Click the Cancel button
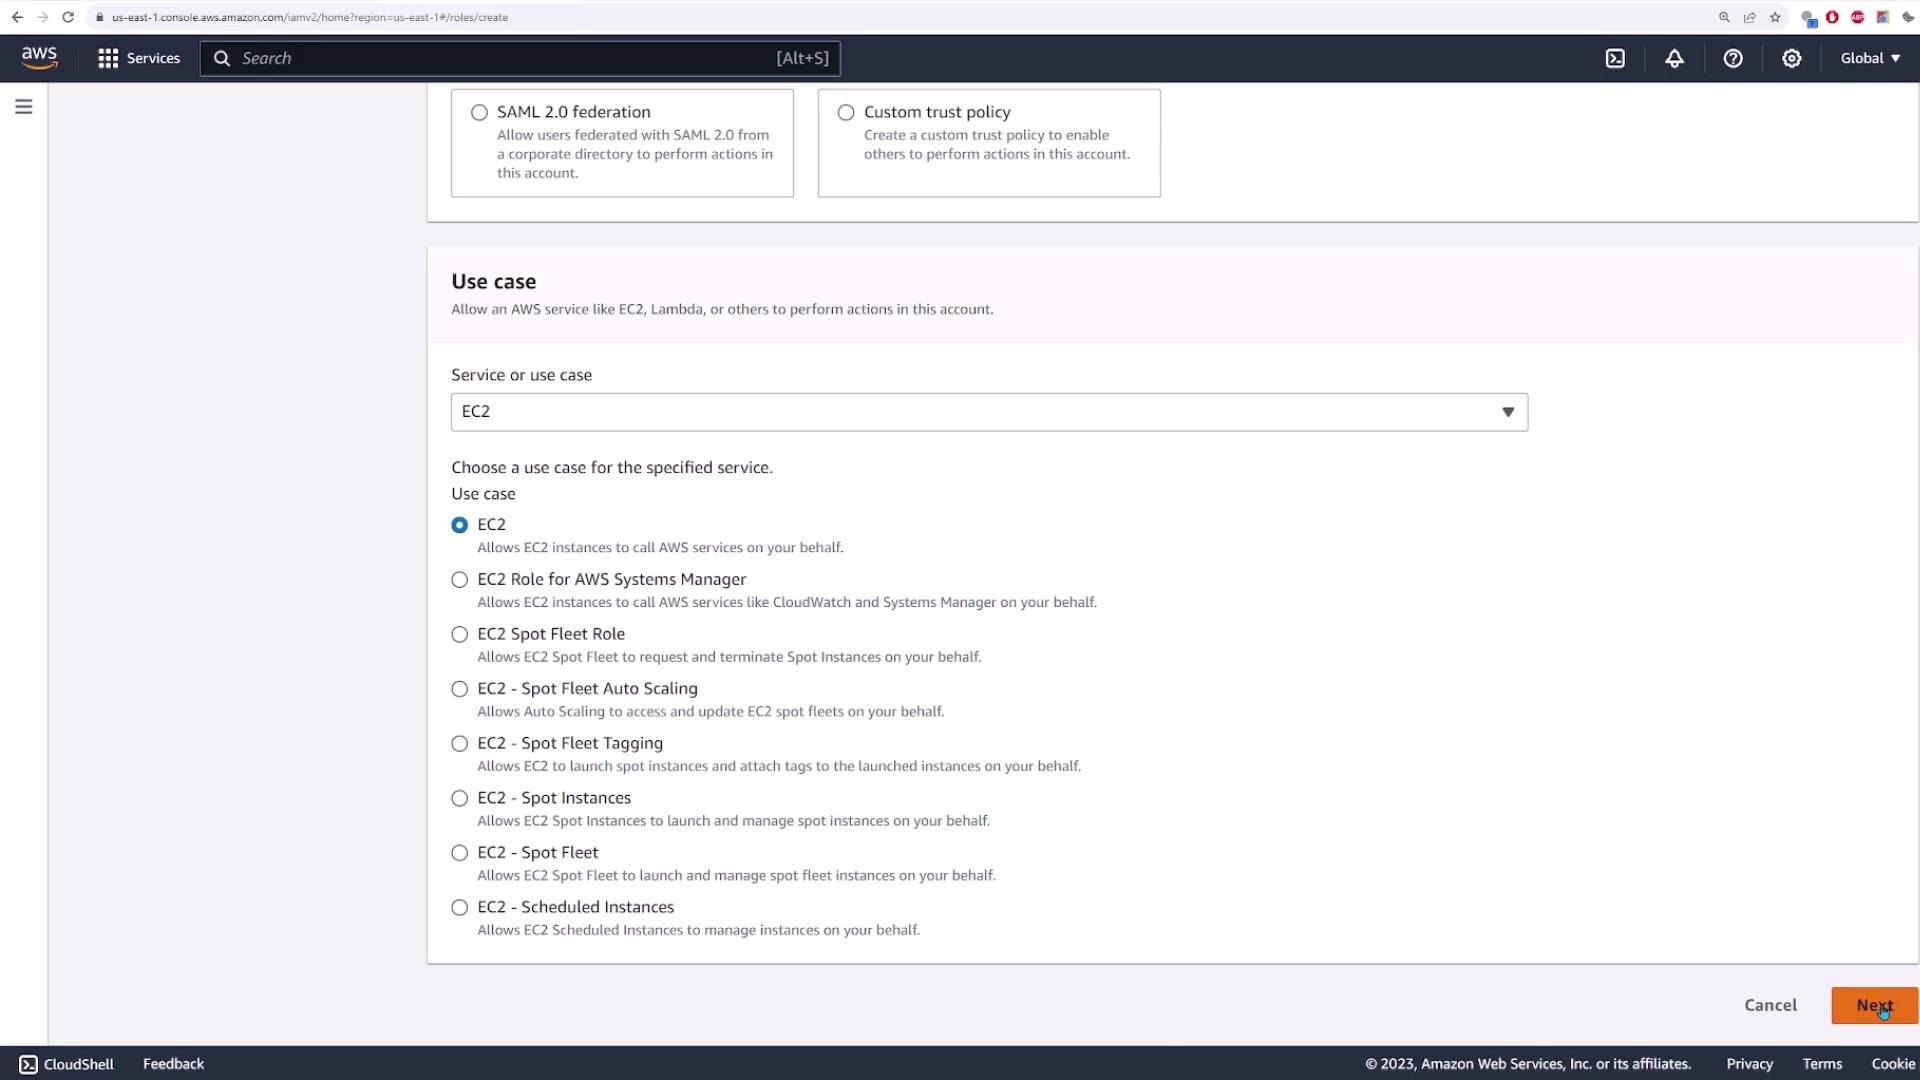 click(x=1770, y=1006)
